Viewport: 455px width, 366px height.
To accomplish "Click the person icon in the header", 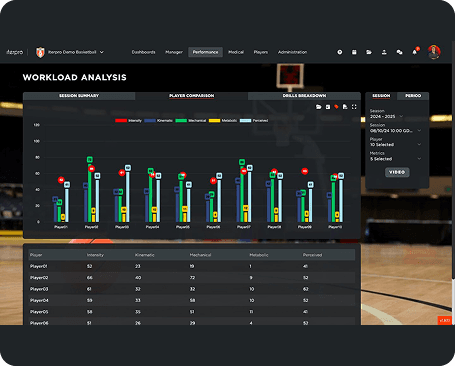I will (384, 52).
